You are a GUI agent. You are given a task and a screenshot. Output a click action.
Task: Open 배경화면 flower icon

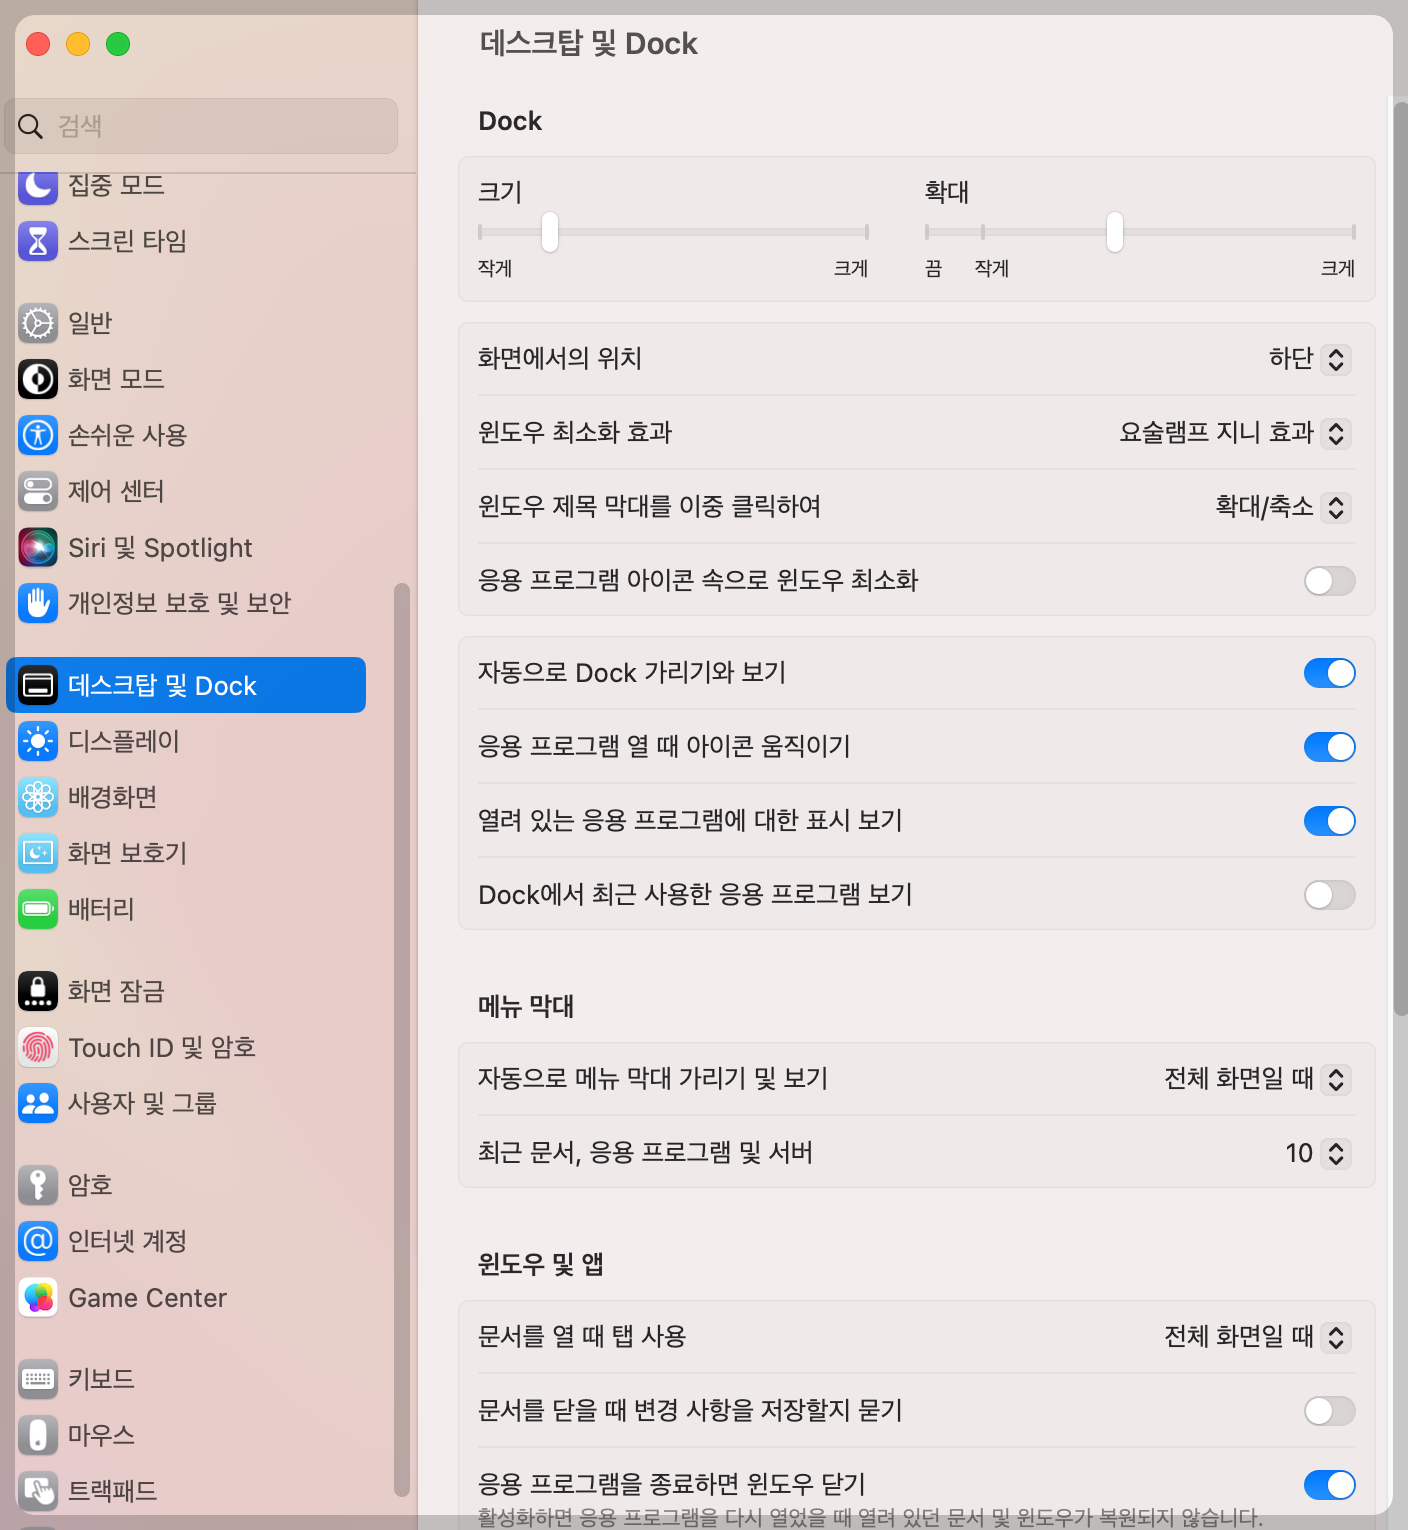pos(38,797)
